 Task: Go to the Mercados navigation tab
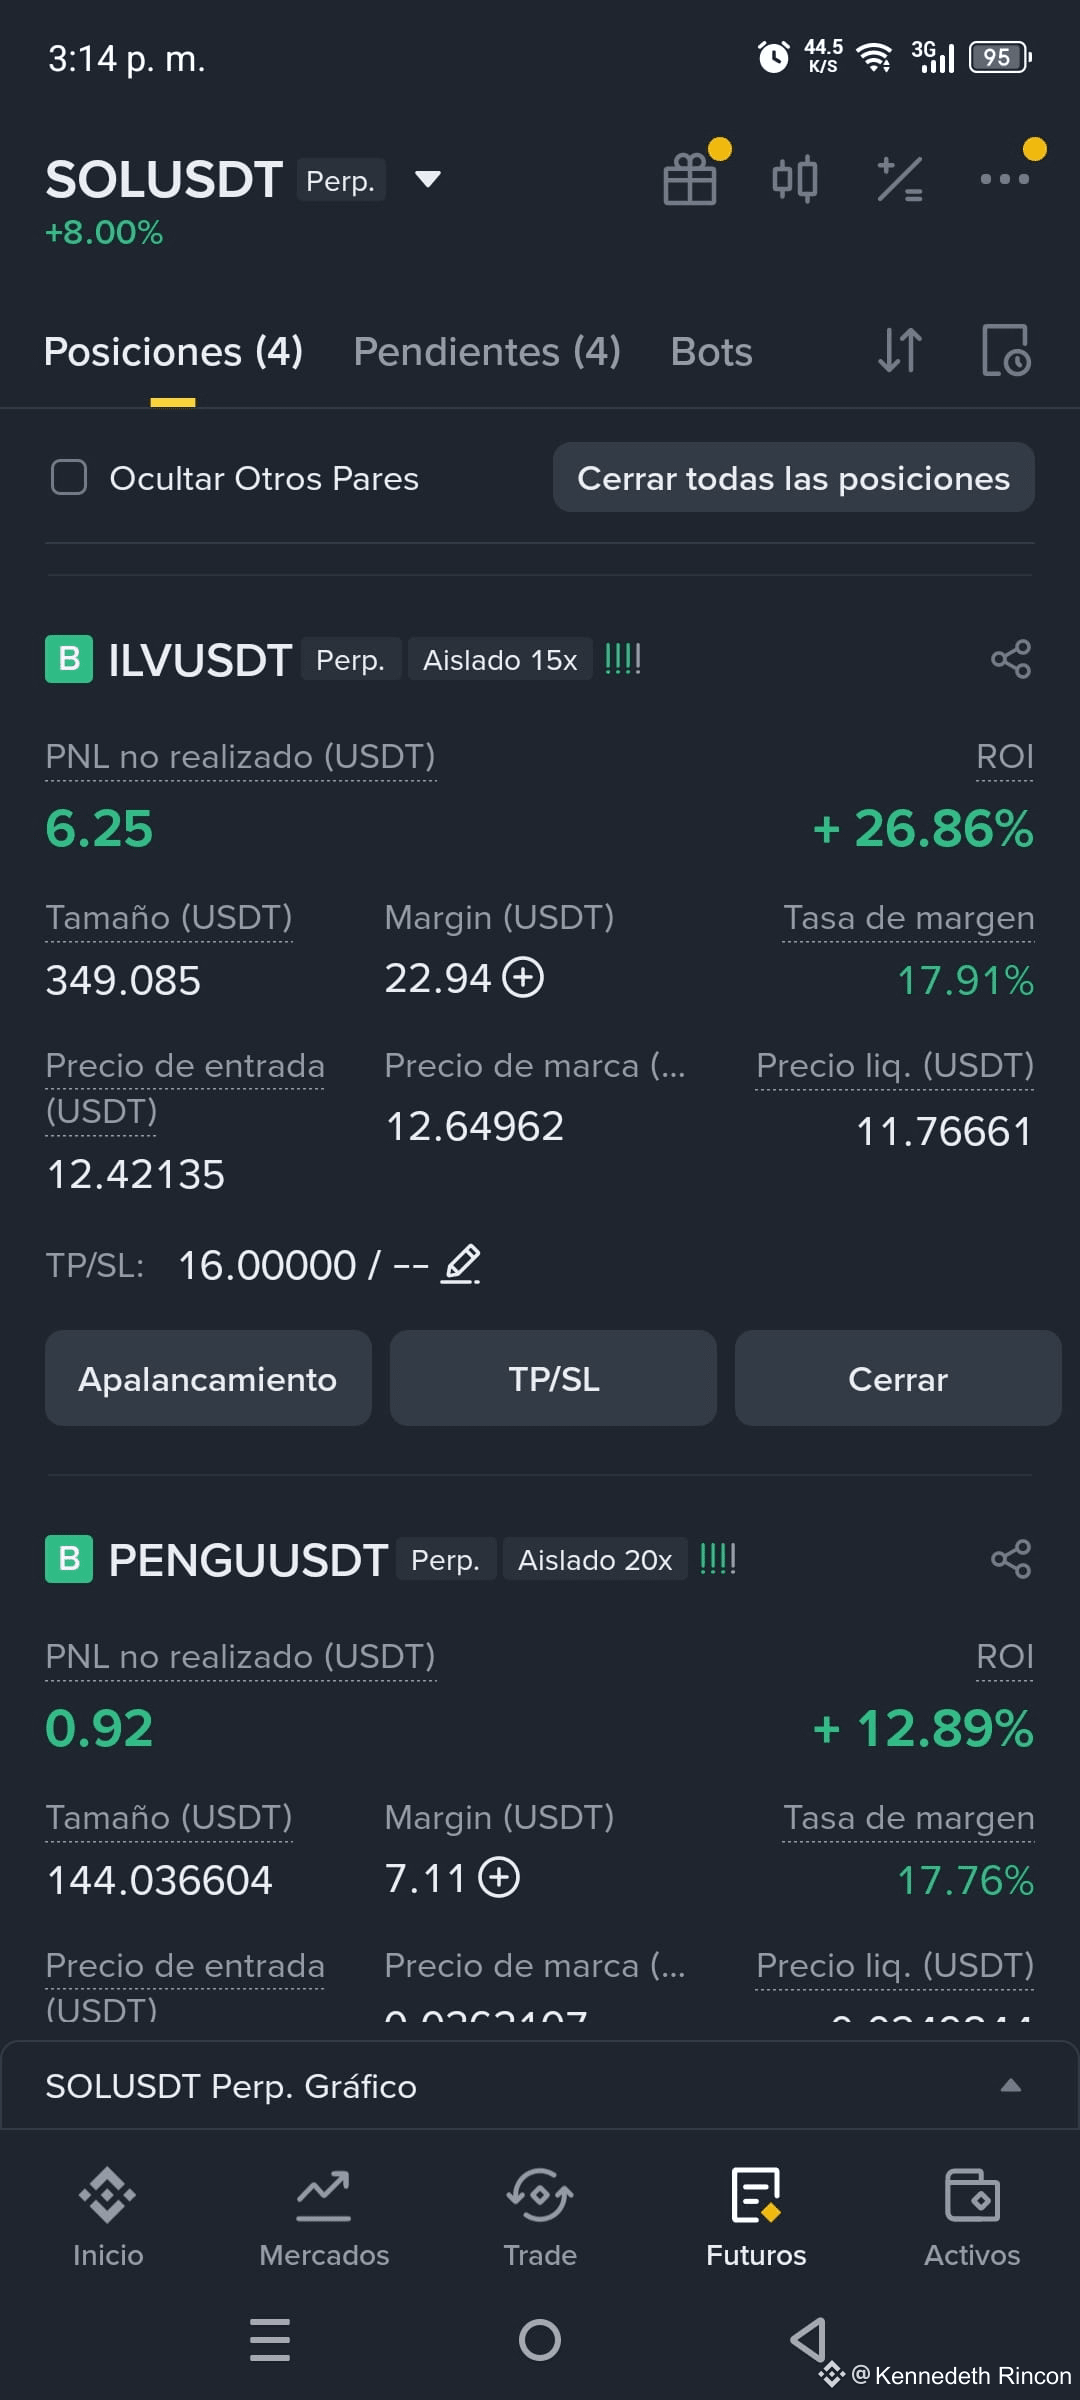pyautogui.click(x=324, y=2218)
